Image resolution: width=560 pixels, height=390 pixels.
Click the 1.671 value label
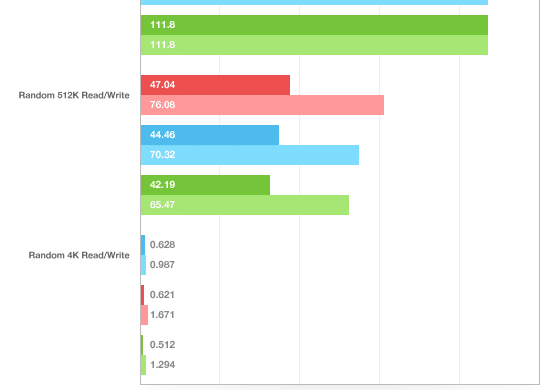coord(162,315)
